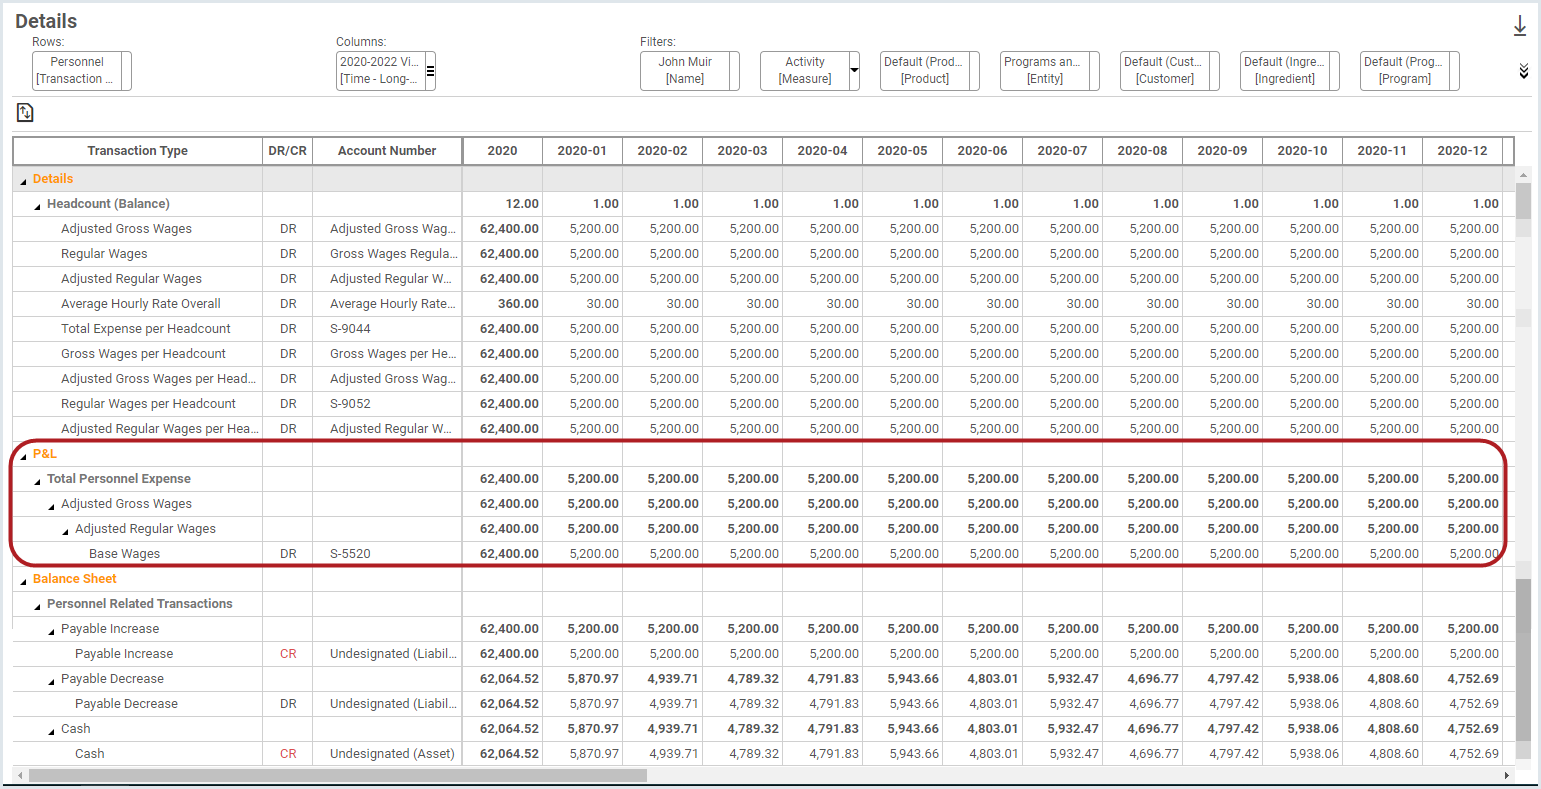Click the Account Number column header

(387, 151)
